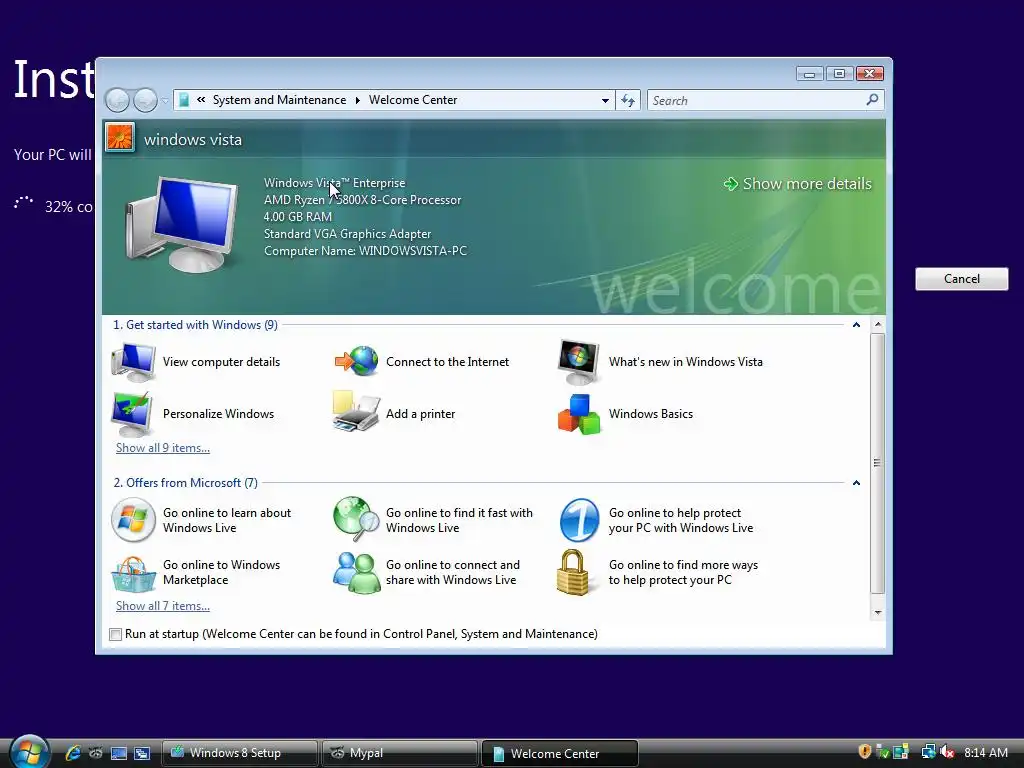The height and width of the screenshot is (768, 1024).
Task: Click the Show Desktop Quick Launch icon
Action: tap(119, 753)
